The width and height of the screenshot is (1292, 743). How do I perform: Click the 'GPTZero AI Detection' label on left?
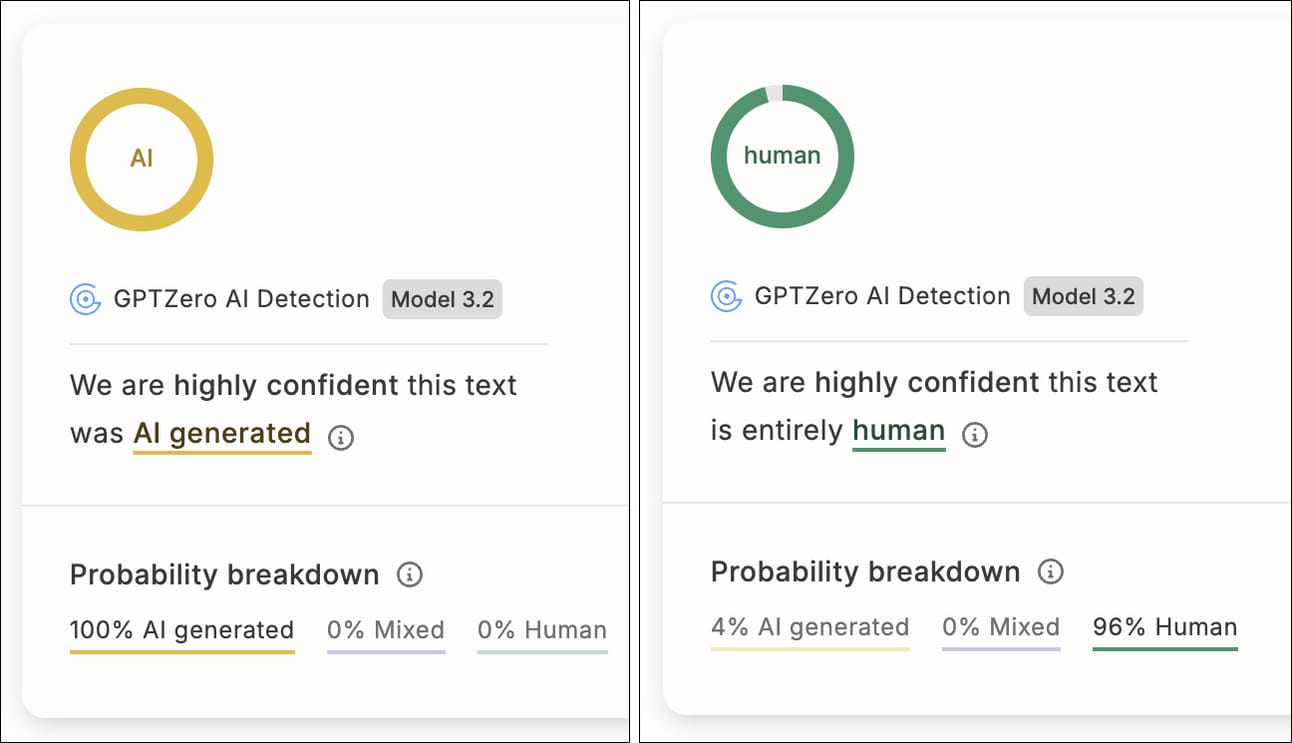tap(241, 299)
